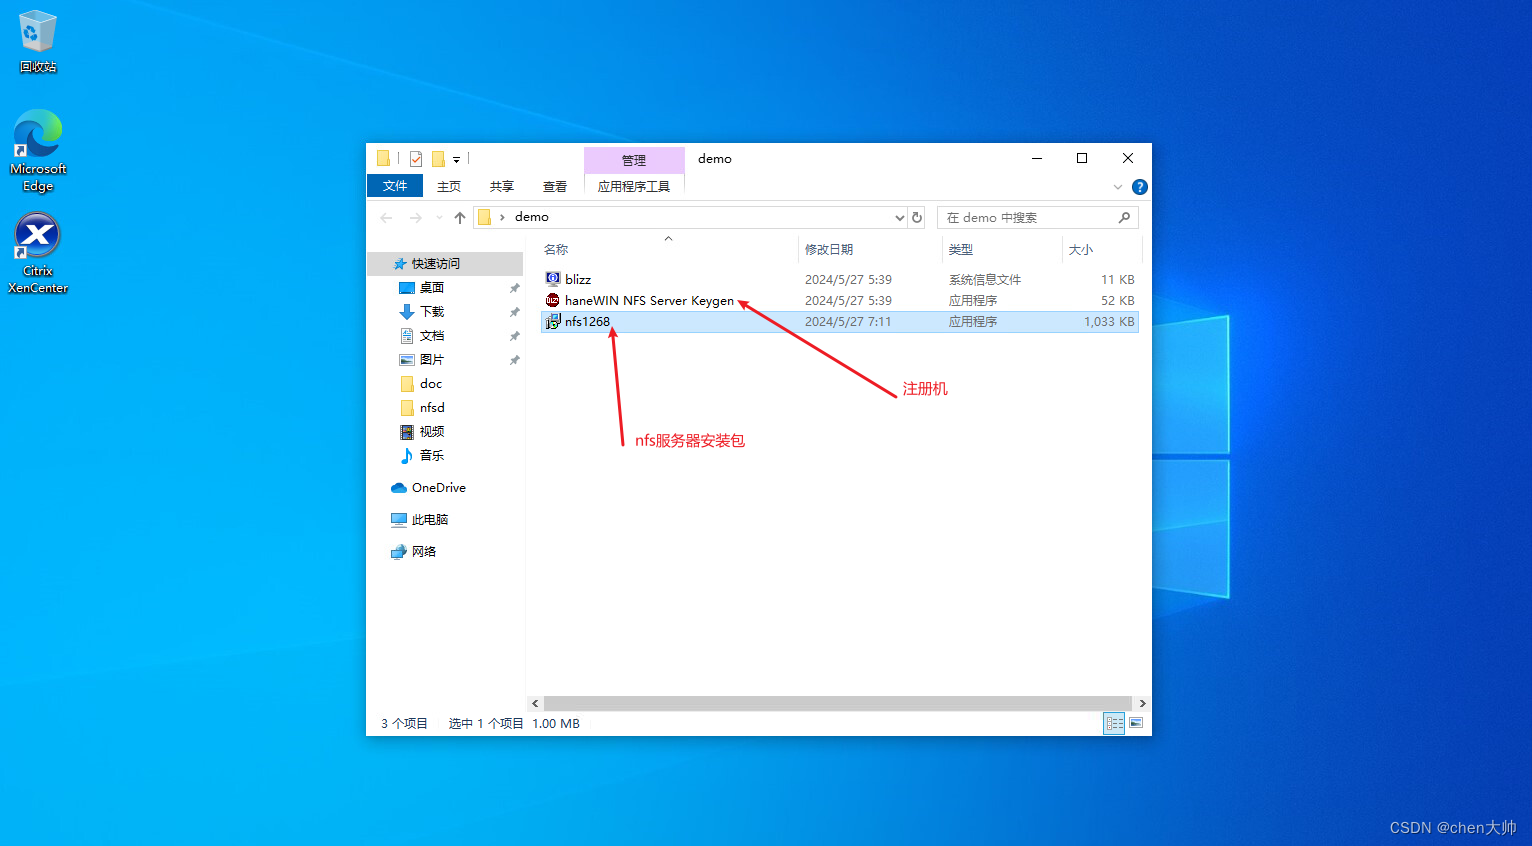Open the Recycle Bin desktop icon

(x=37, y=41)
